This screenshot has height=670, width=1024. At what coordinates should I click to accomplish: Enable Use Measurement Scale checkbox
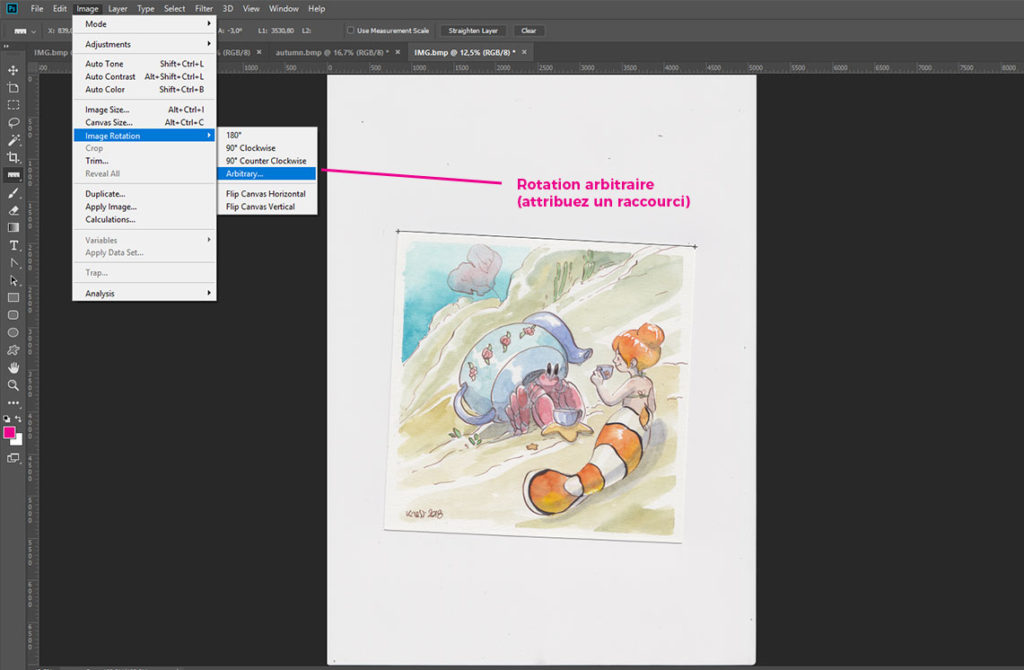[x=350, y=30]
